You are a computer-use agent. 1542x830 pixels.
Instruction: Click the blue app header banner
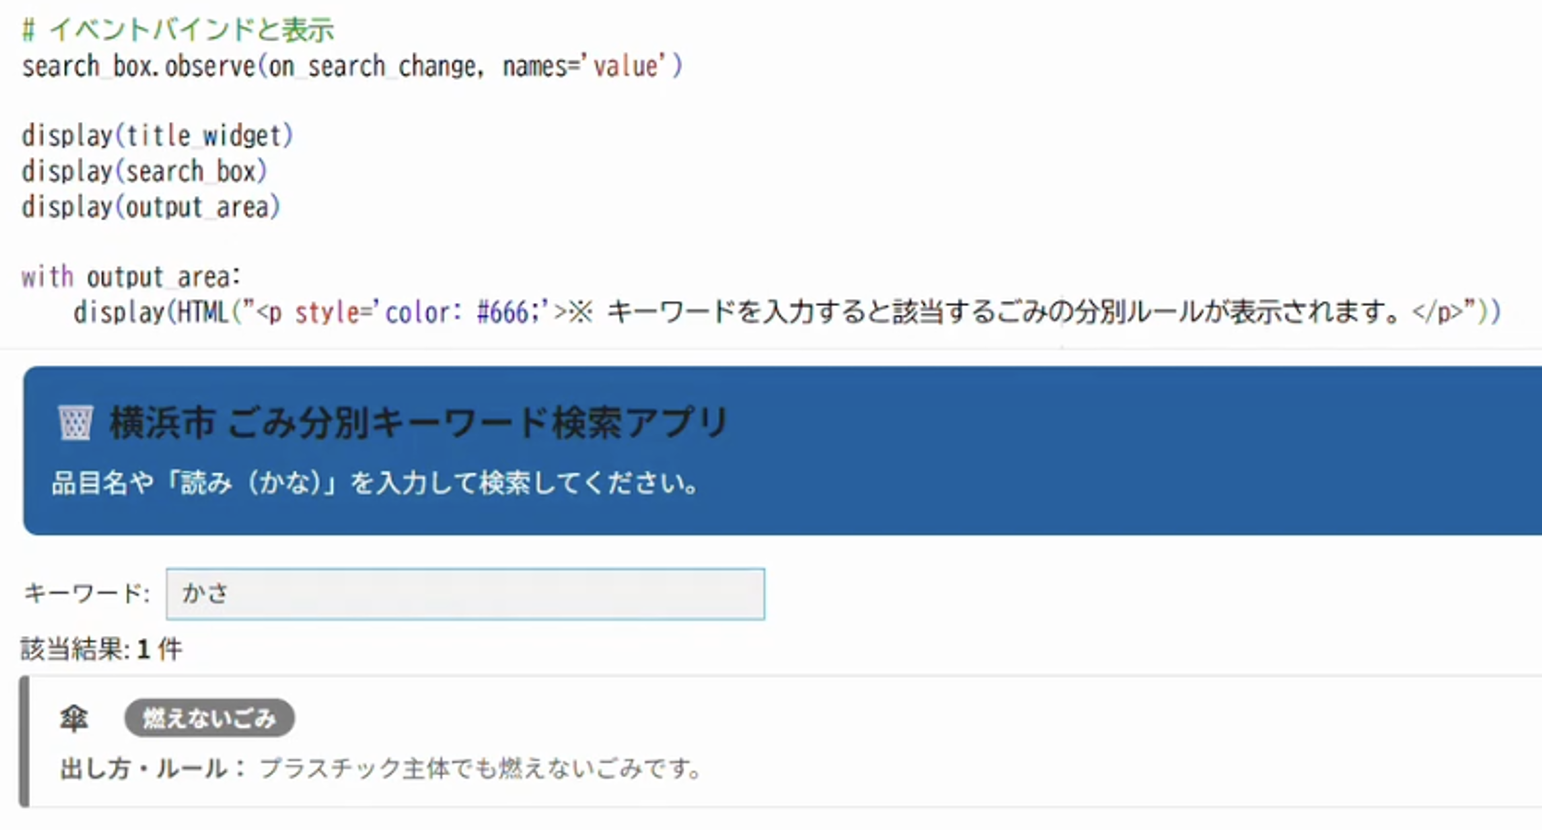782,450
